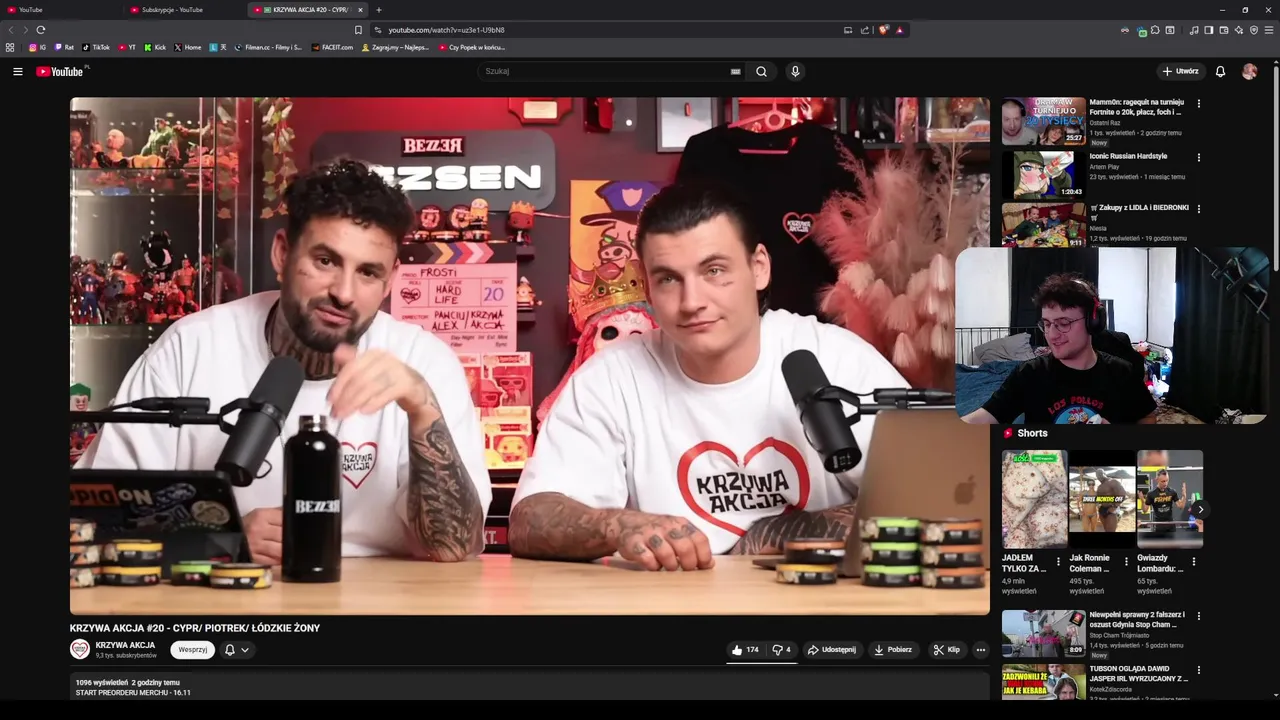This screenshot has width=1280, height=720.
Task: Open the KRZYWA AKCJA channel name link
Action: click(125, 645)
